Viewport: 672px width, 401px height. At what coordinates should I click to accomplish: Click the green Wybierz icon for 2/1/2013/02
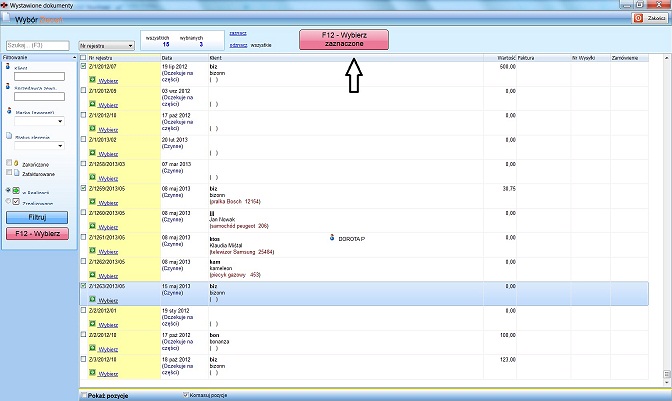point(92,153)
